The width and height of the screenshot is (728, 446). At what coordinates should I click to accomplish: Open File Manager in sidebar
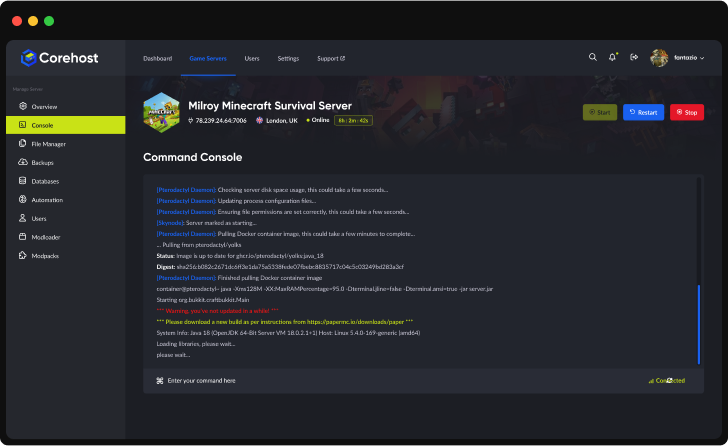(x=65, y=144)
